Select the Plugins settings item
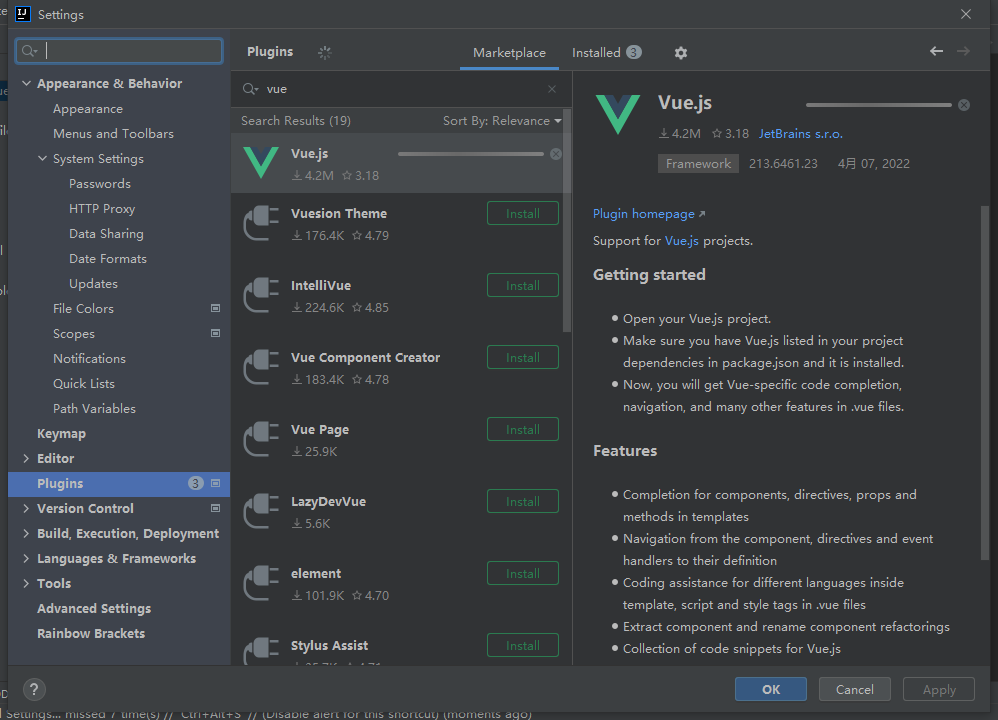The width and height of the screenshot is (998, 720). (x=119, y=484)
